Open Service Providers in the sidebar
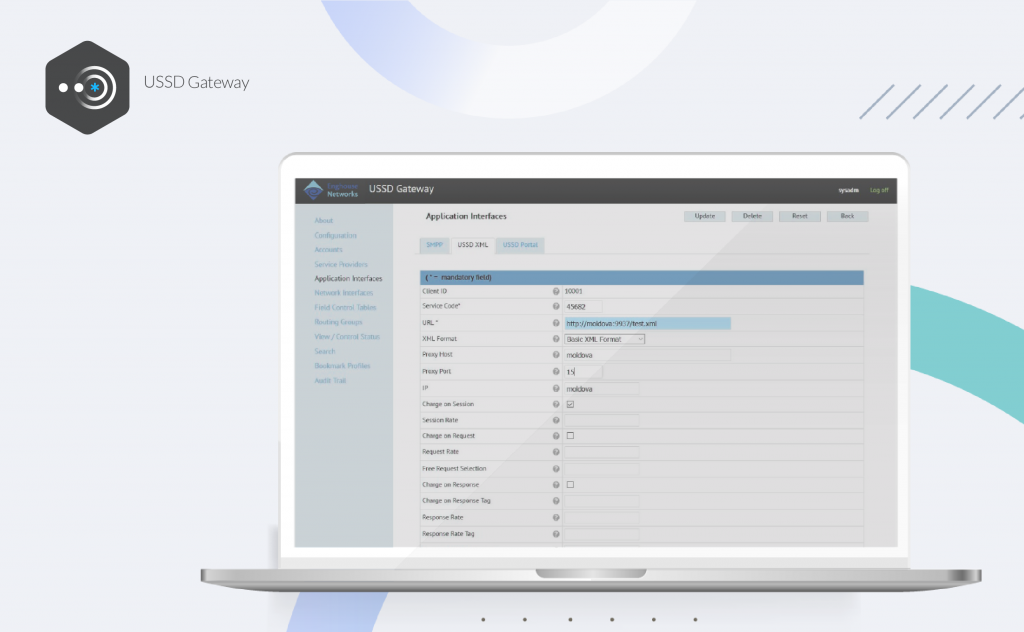This screenshot has width=1024, height=632. [x=341, y=264]
